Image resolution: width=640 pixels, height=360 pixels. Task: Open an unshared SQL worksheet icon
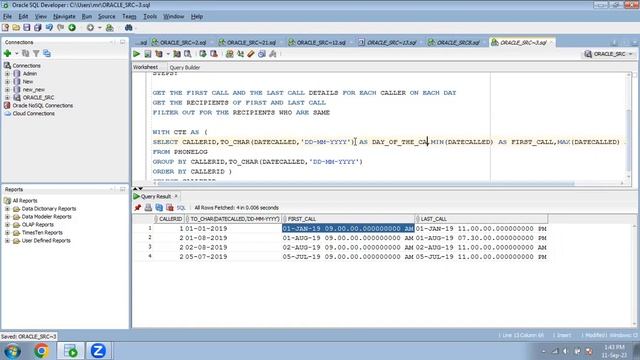click(x=230, y=54)
